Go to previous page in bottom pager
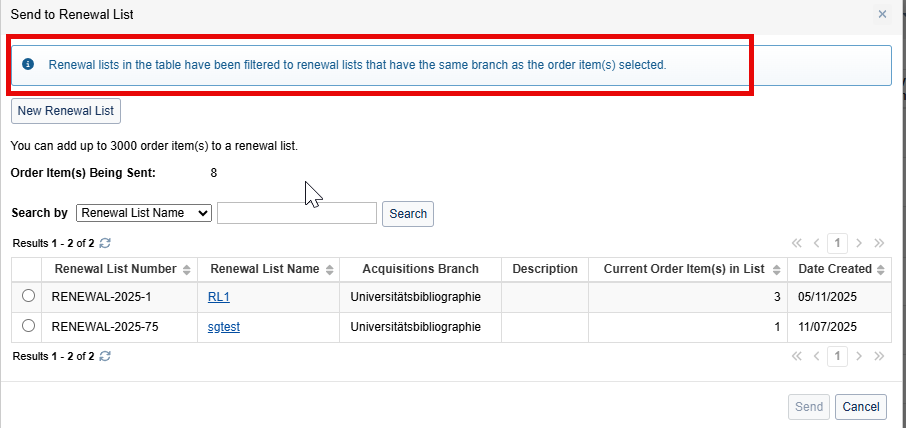The height and width of the screenshot is (428, 906). coord(817,356)
